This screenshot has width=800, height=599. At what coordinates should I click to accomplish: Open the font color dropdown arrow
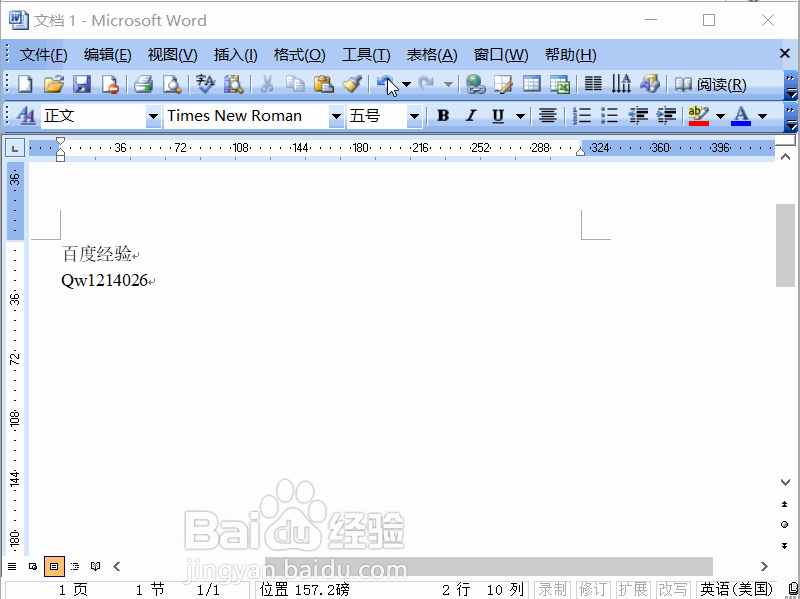click(762, 116)
